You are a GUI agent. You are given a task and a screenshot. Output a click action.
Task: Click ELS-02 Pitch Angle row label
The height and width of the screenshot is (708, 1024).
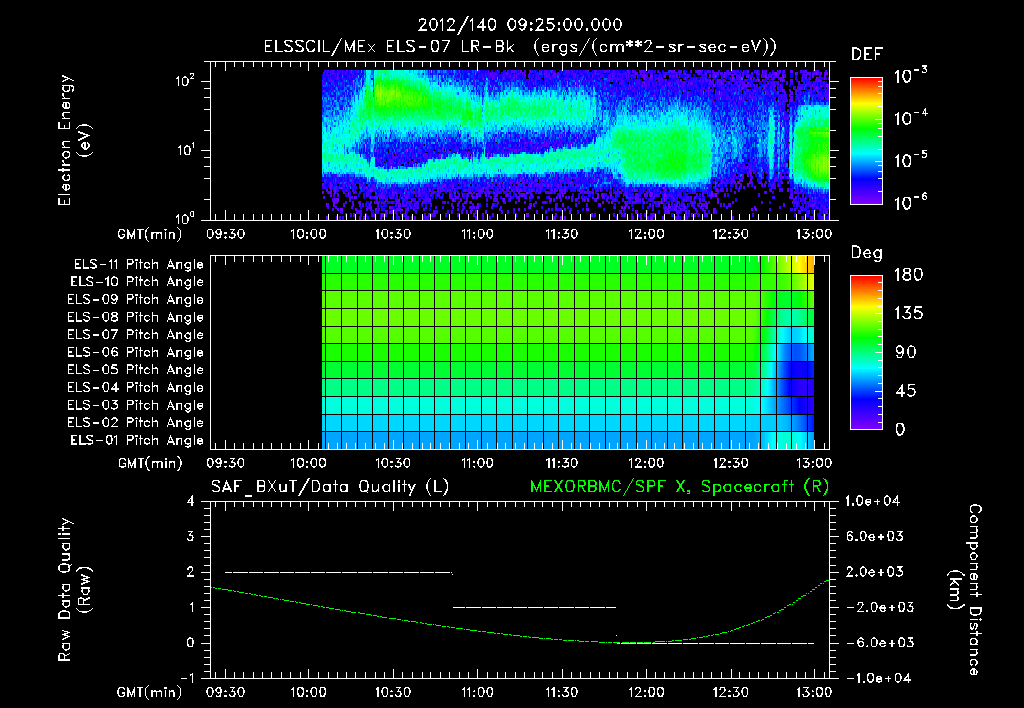pos(135,423)
